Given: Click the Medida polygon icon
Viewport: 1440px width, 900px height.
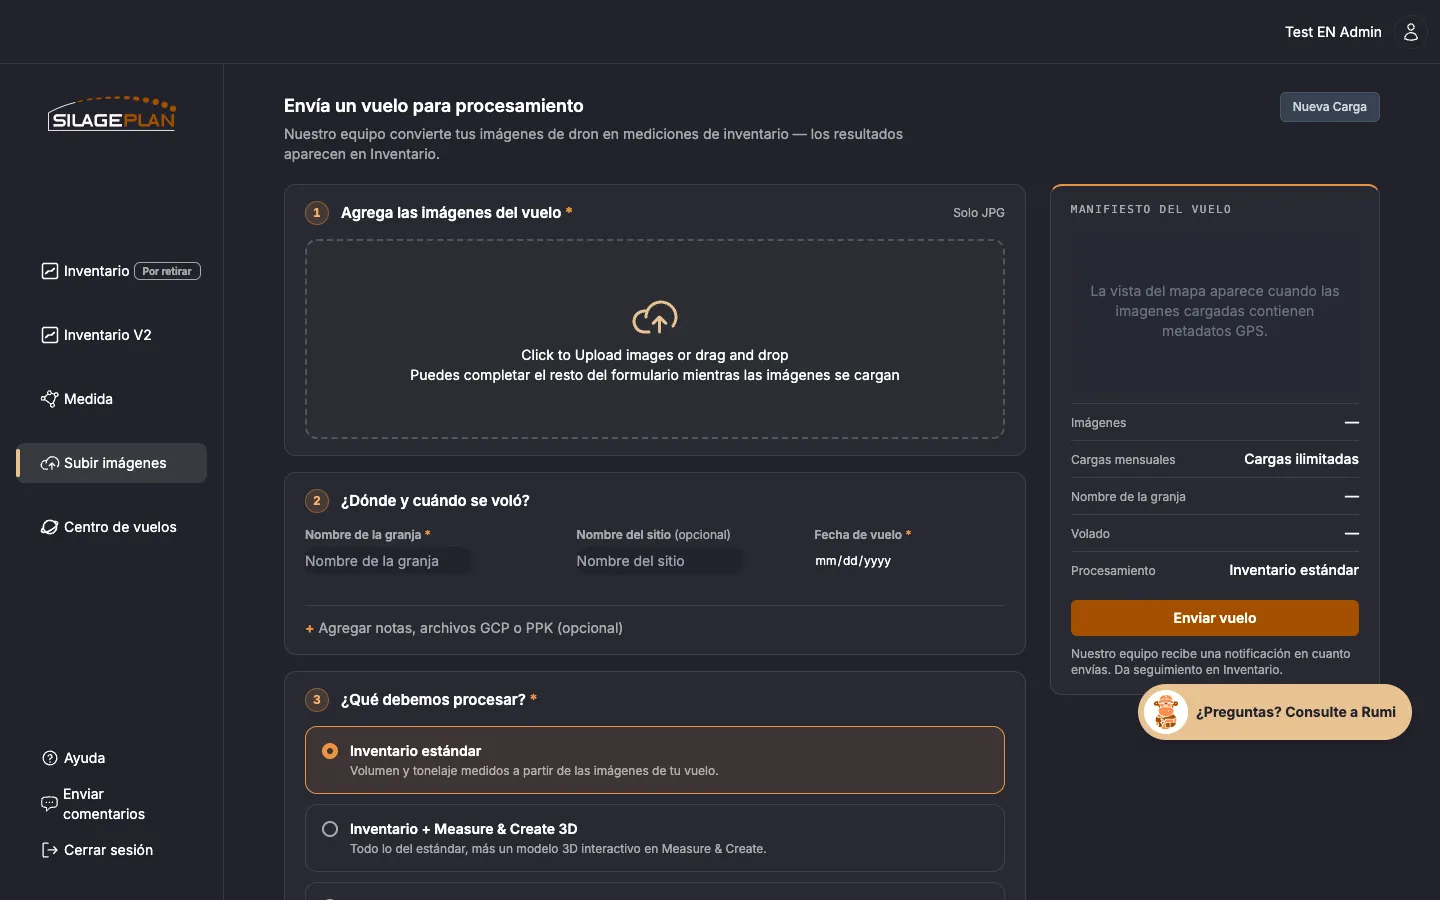Looking at the screenshot, I should [49, 399].
